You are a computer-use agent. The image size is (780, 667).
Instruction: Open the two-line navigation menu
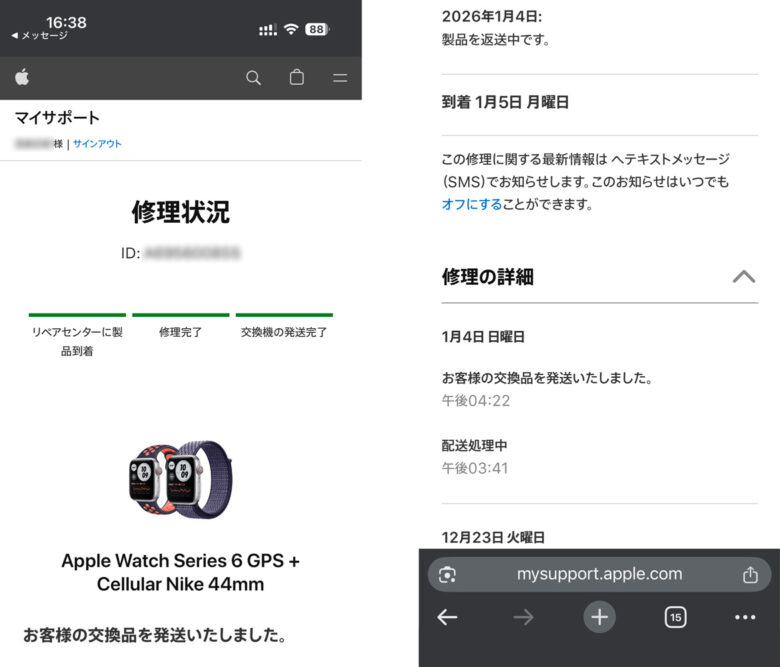pyautogui.click(x=340, y=78)
